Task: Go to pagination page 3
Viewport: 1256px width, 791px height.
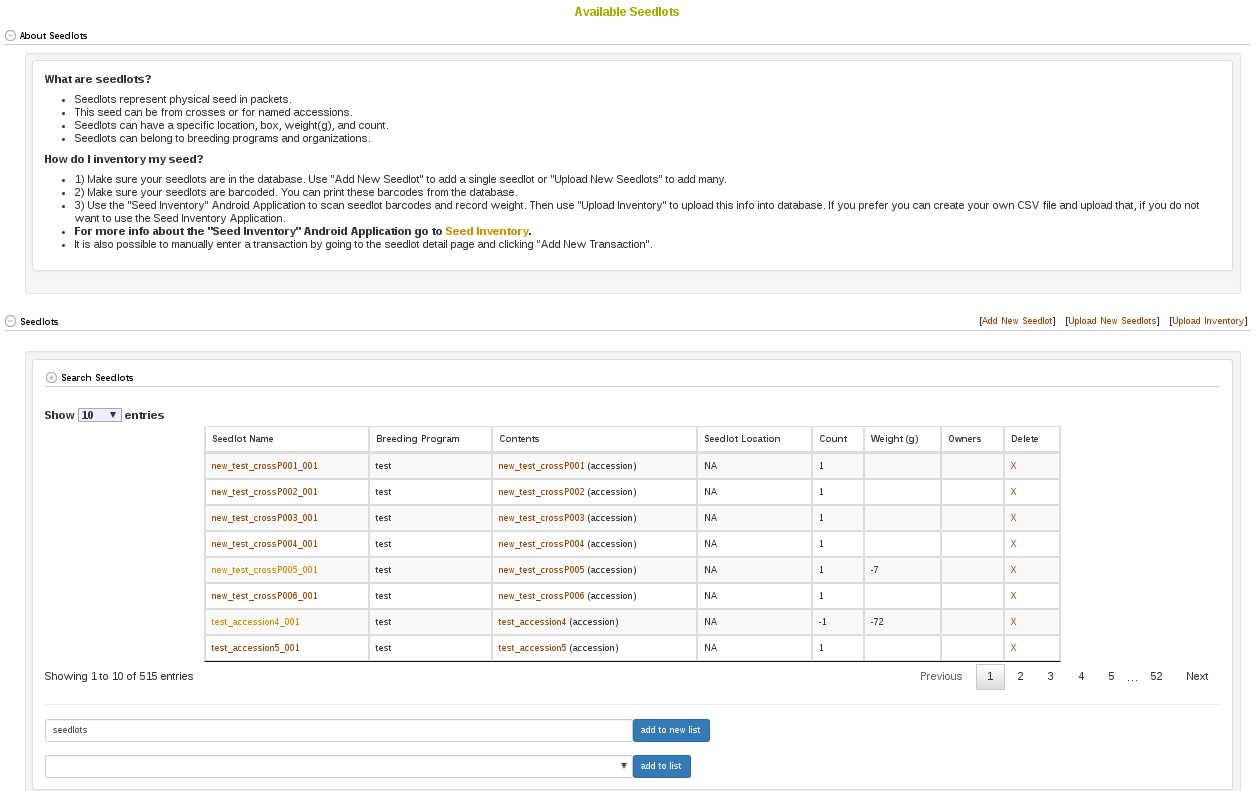Action: pos(1050,677)
